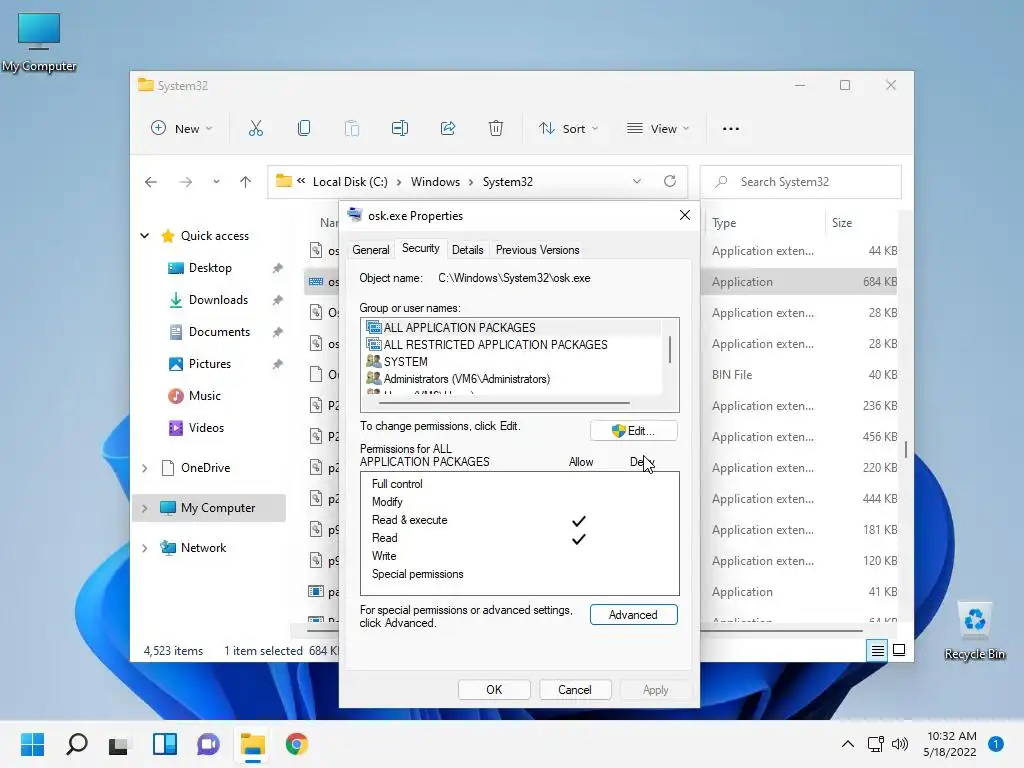
Task: Open the New dropdown menu
Action: point(182,129)
